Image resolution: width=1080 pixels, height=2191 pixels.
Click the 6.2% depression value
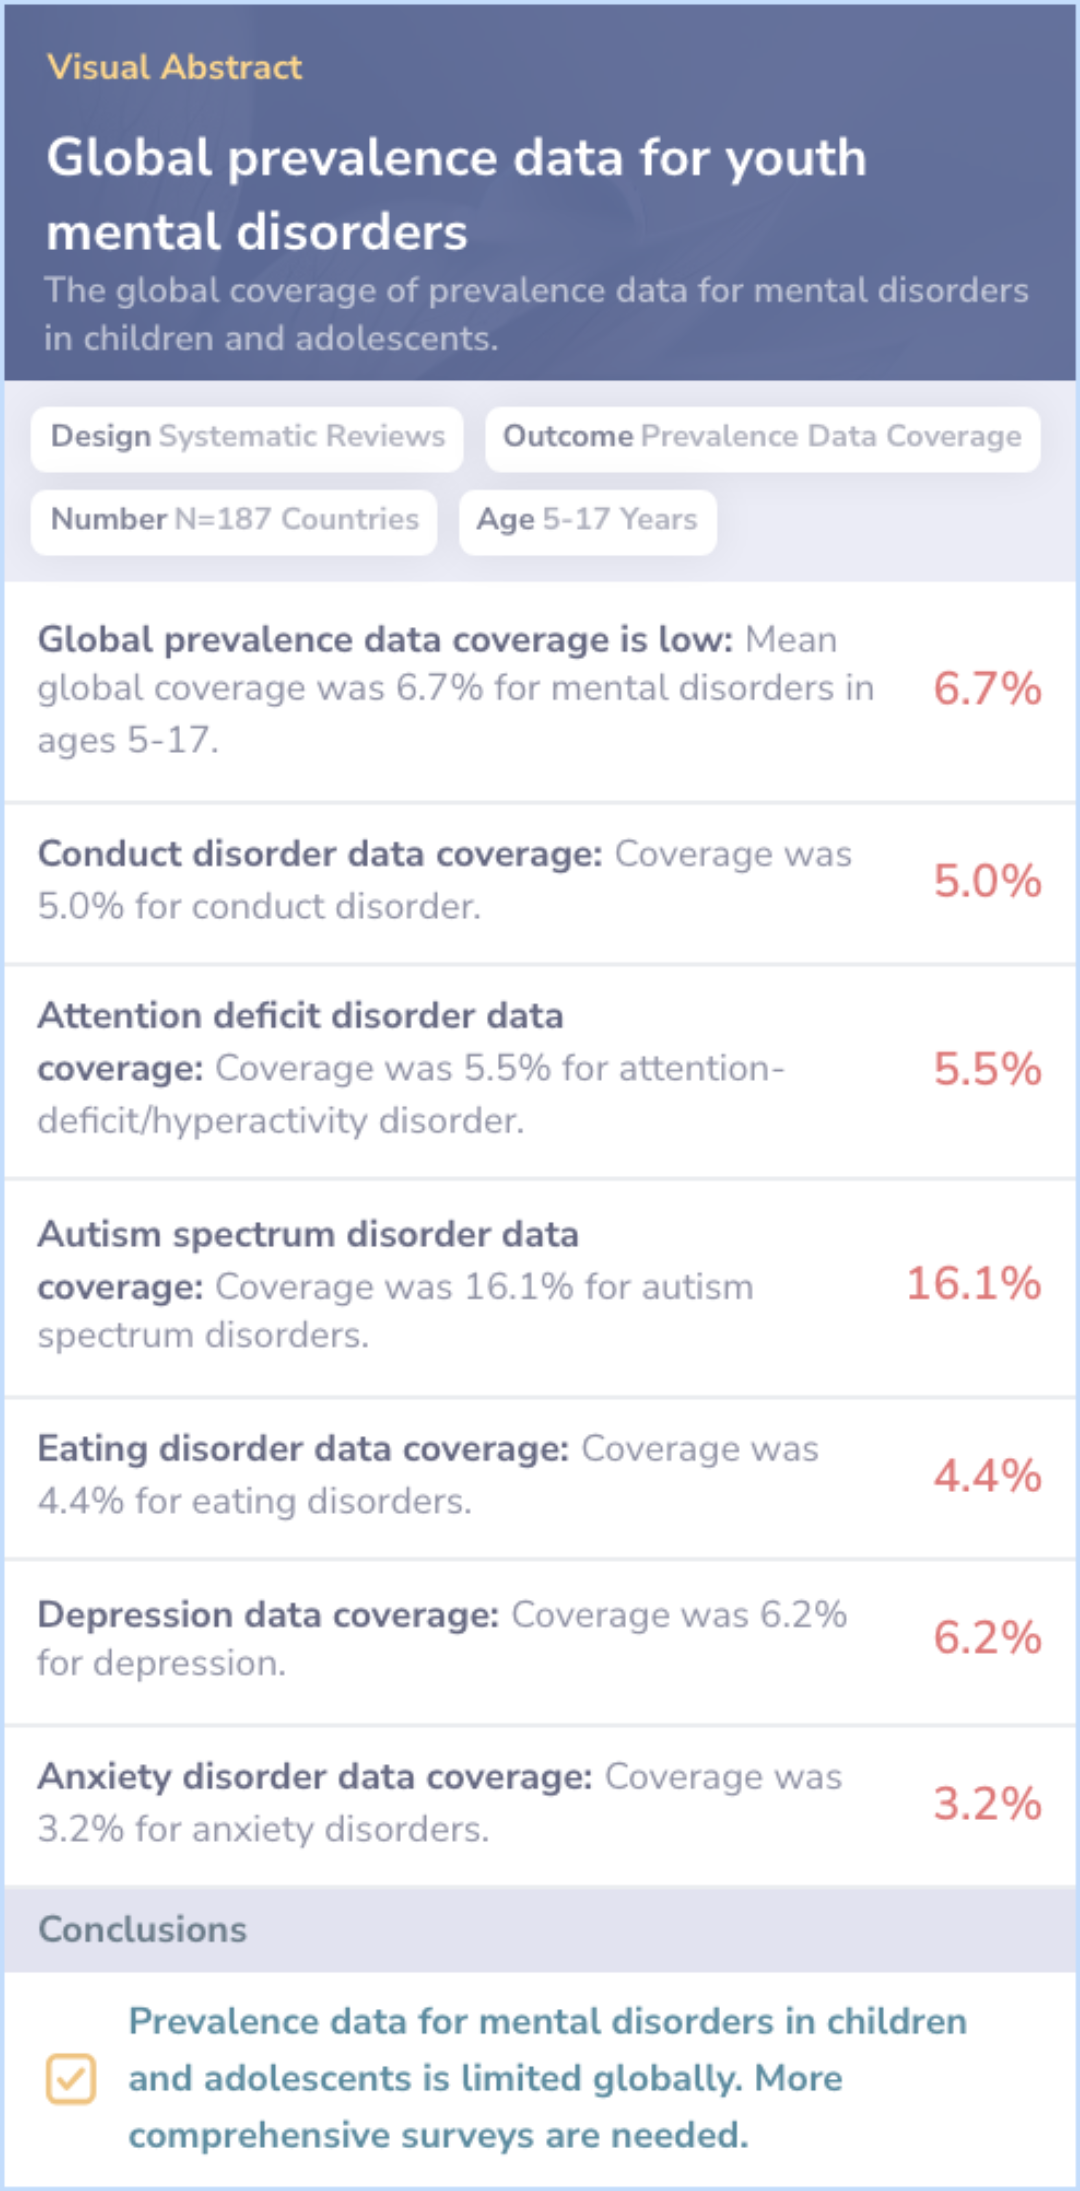987,1638
